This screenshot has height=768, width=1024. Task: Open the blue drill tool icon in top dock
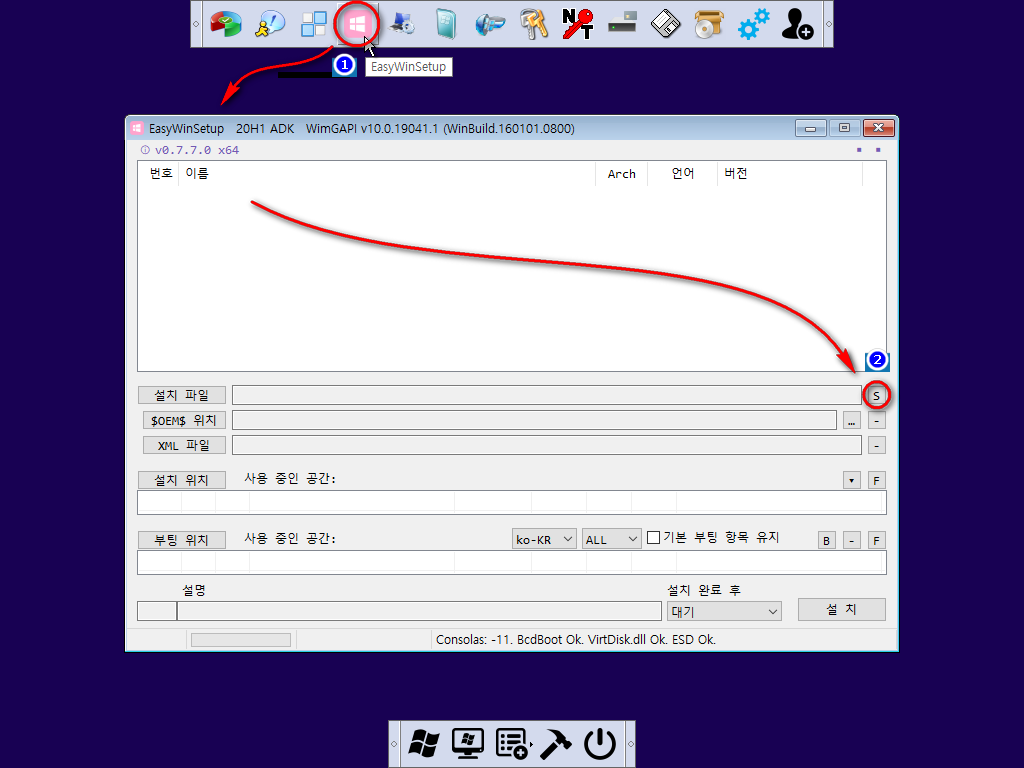(490, 24)
